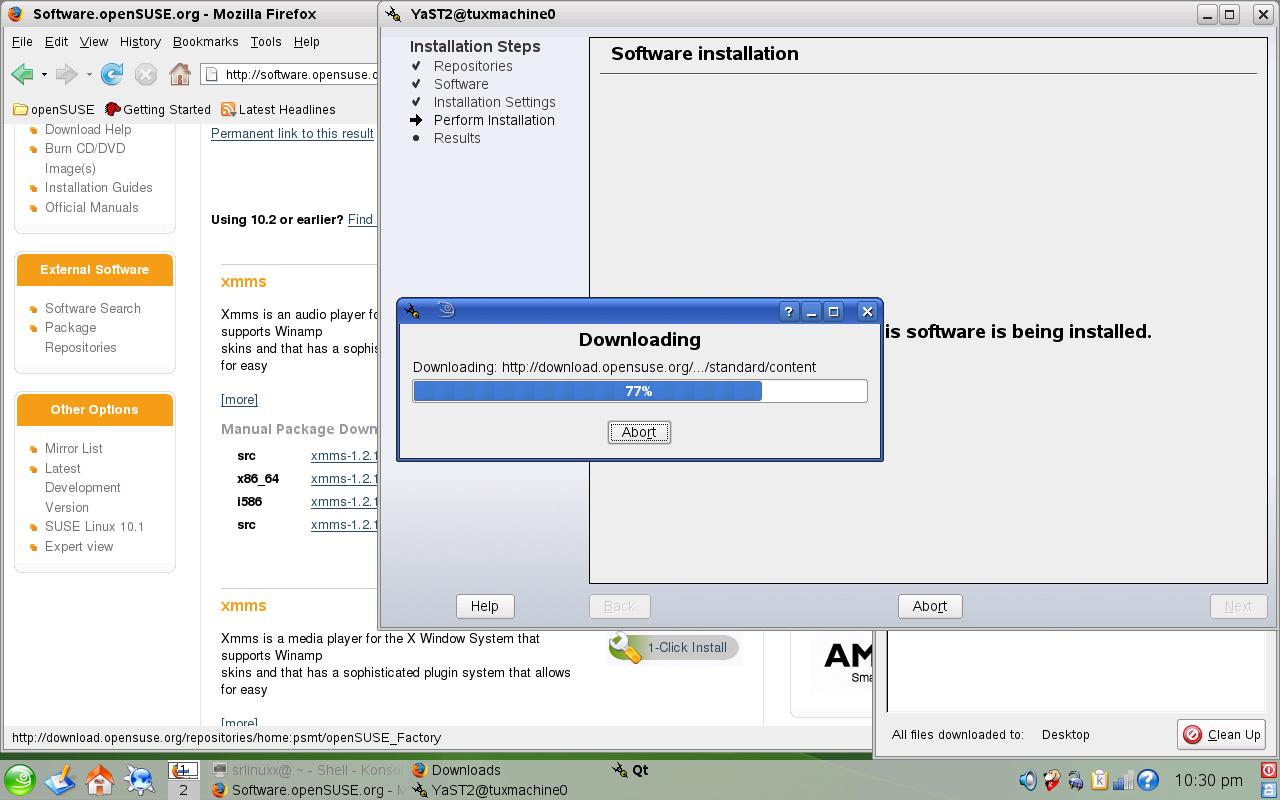Click the YaST2 bottom Abort button
Viewport: 1280px width, 800px height.
[930, 606]
